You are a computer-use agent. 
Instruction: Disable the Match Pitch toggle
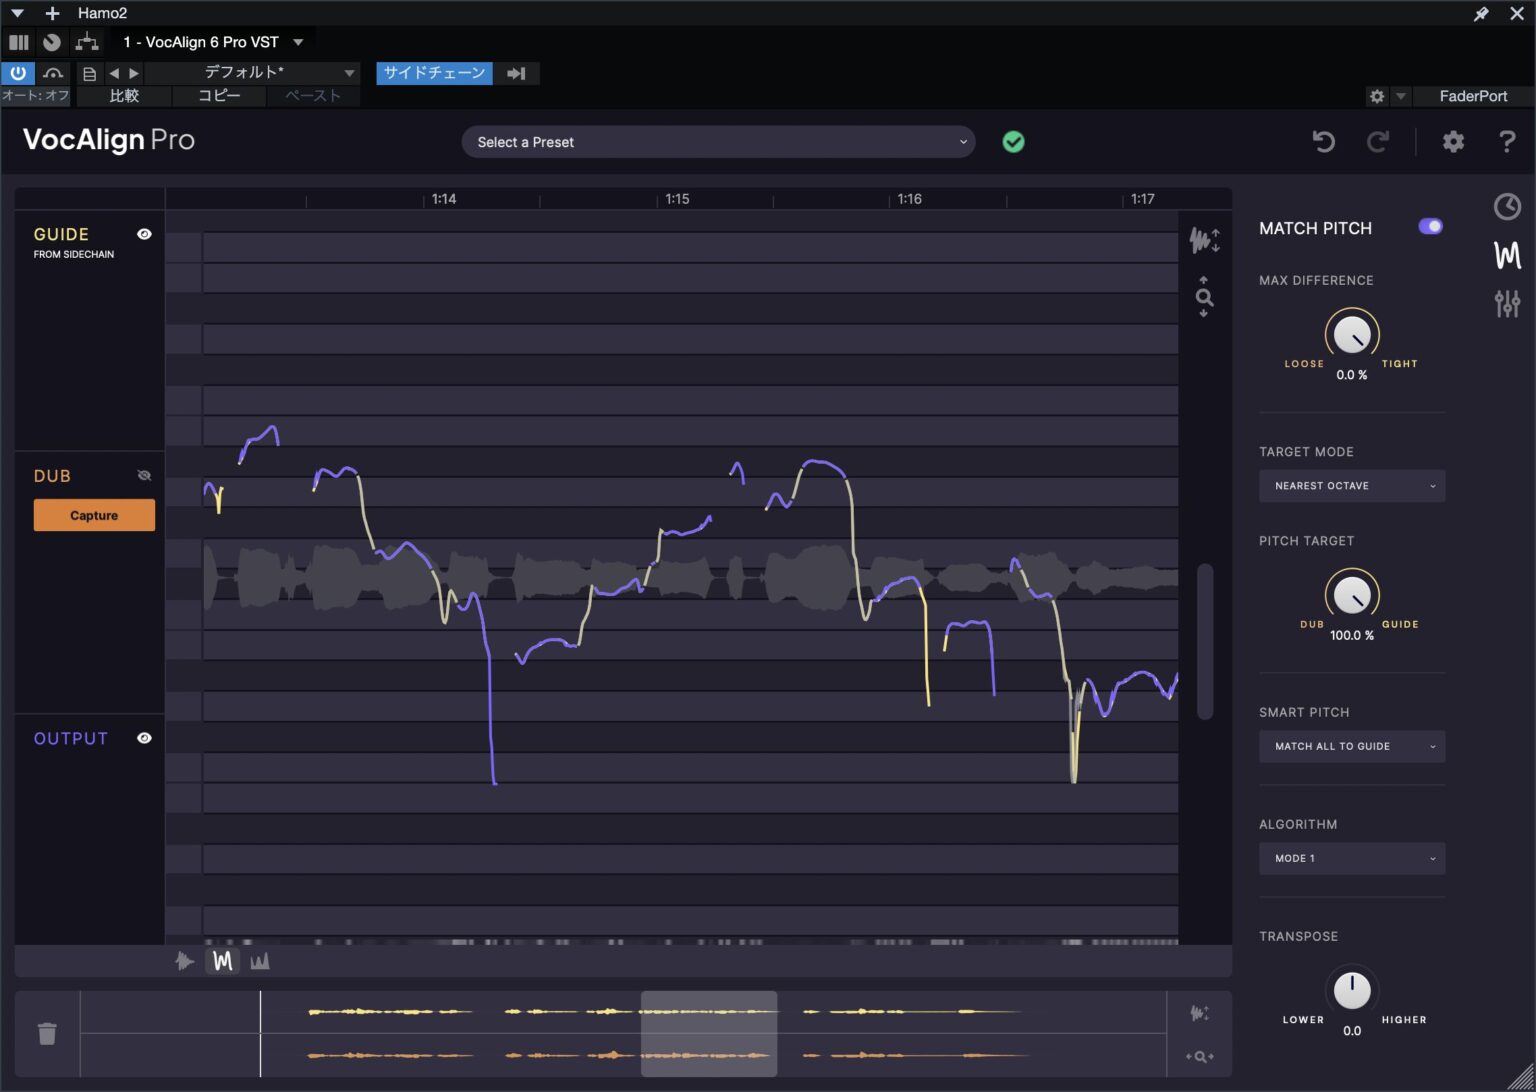[x=1430, y=226]
